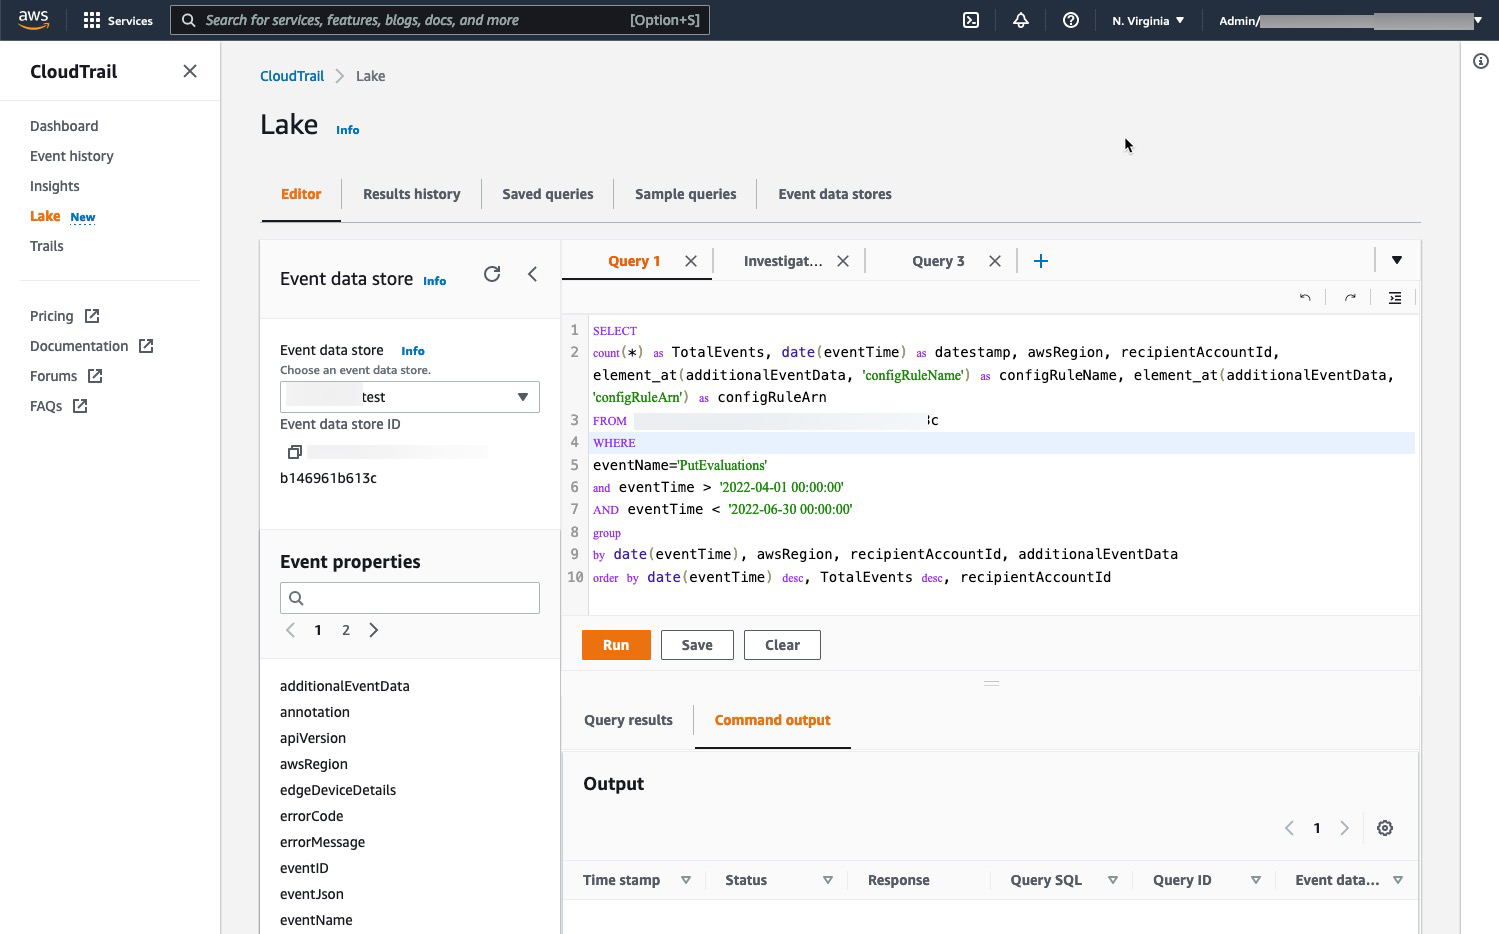
Task: Click the Event properties search field
Action: click(x=409, y=597)
